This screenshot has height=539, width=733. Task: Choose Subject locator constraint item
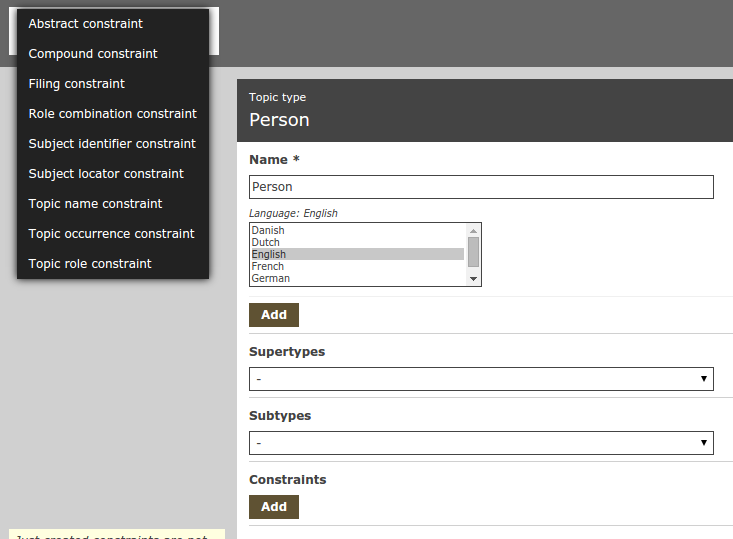click(x=106, y=174)
